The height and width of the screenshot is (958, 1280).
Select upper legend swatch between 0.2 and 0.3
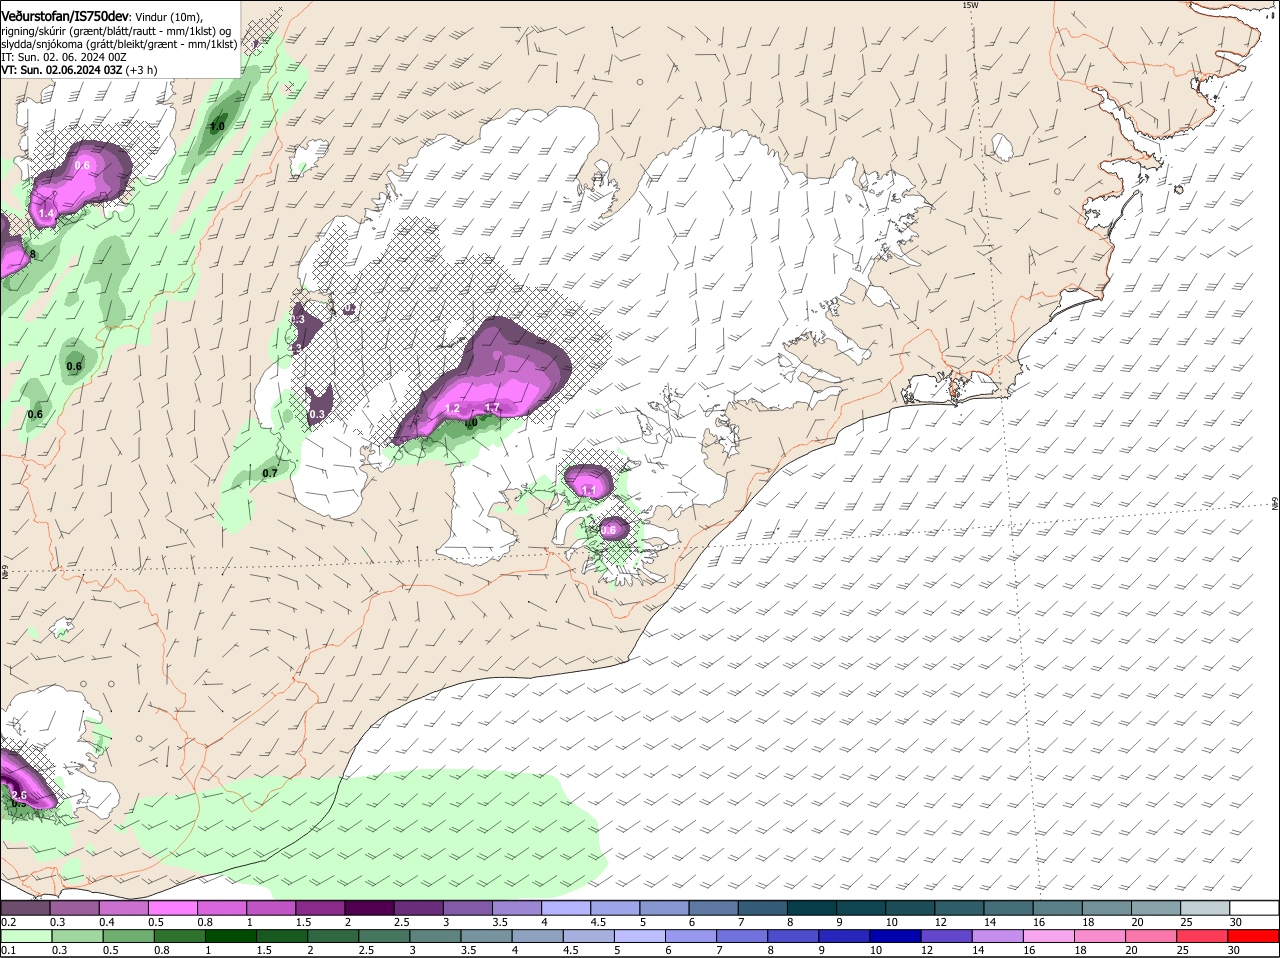click(x=25, y=908)
